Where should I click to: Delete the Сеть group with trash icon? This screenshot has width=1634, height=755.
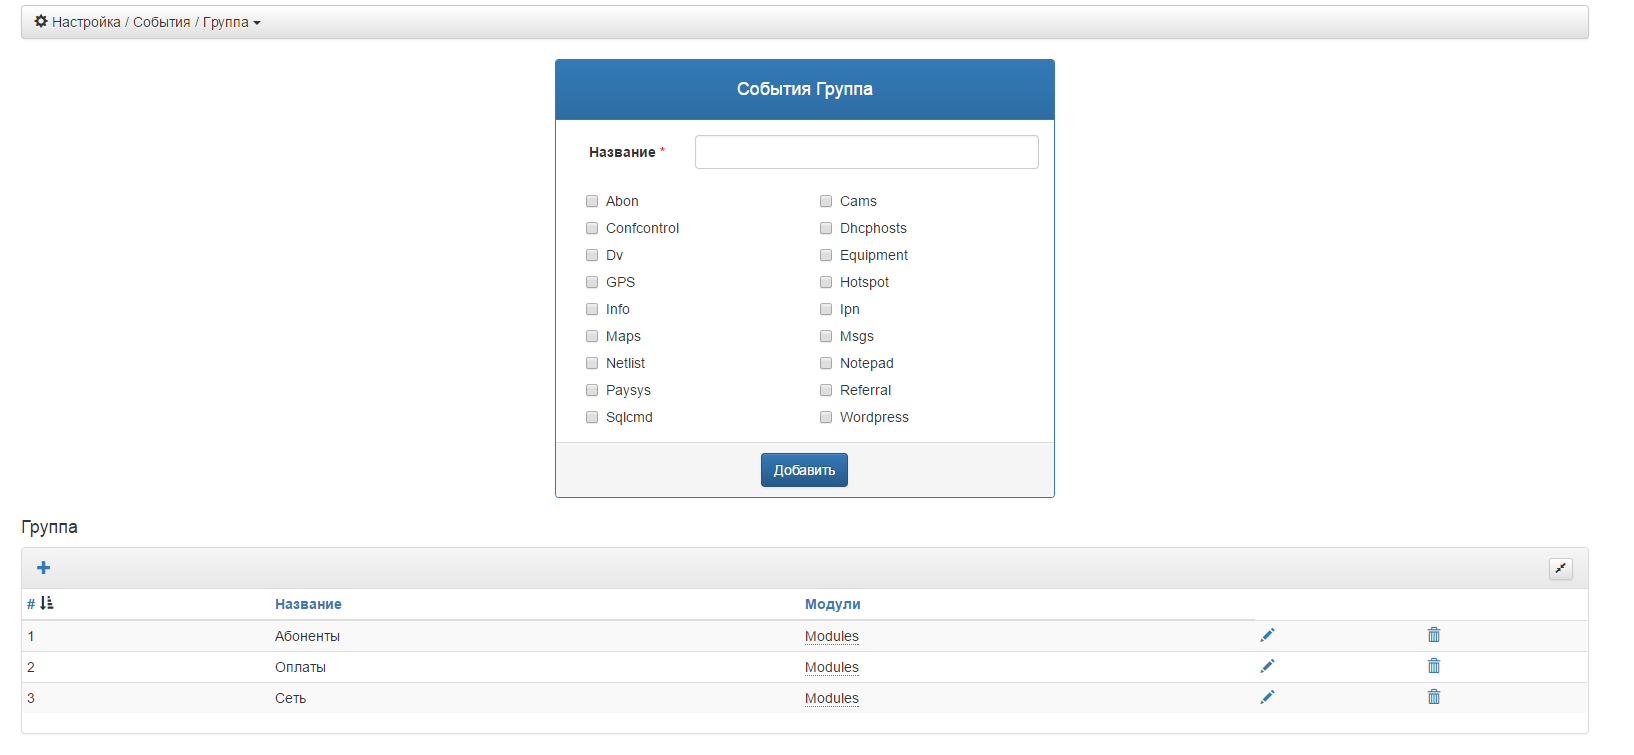[x=1433, y=697]
